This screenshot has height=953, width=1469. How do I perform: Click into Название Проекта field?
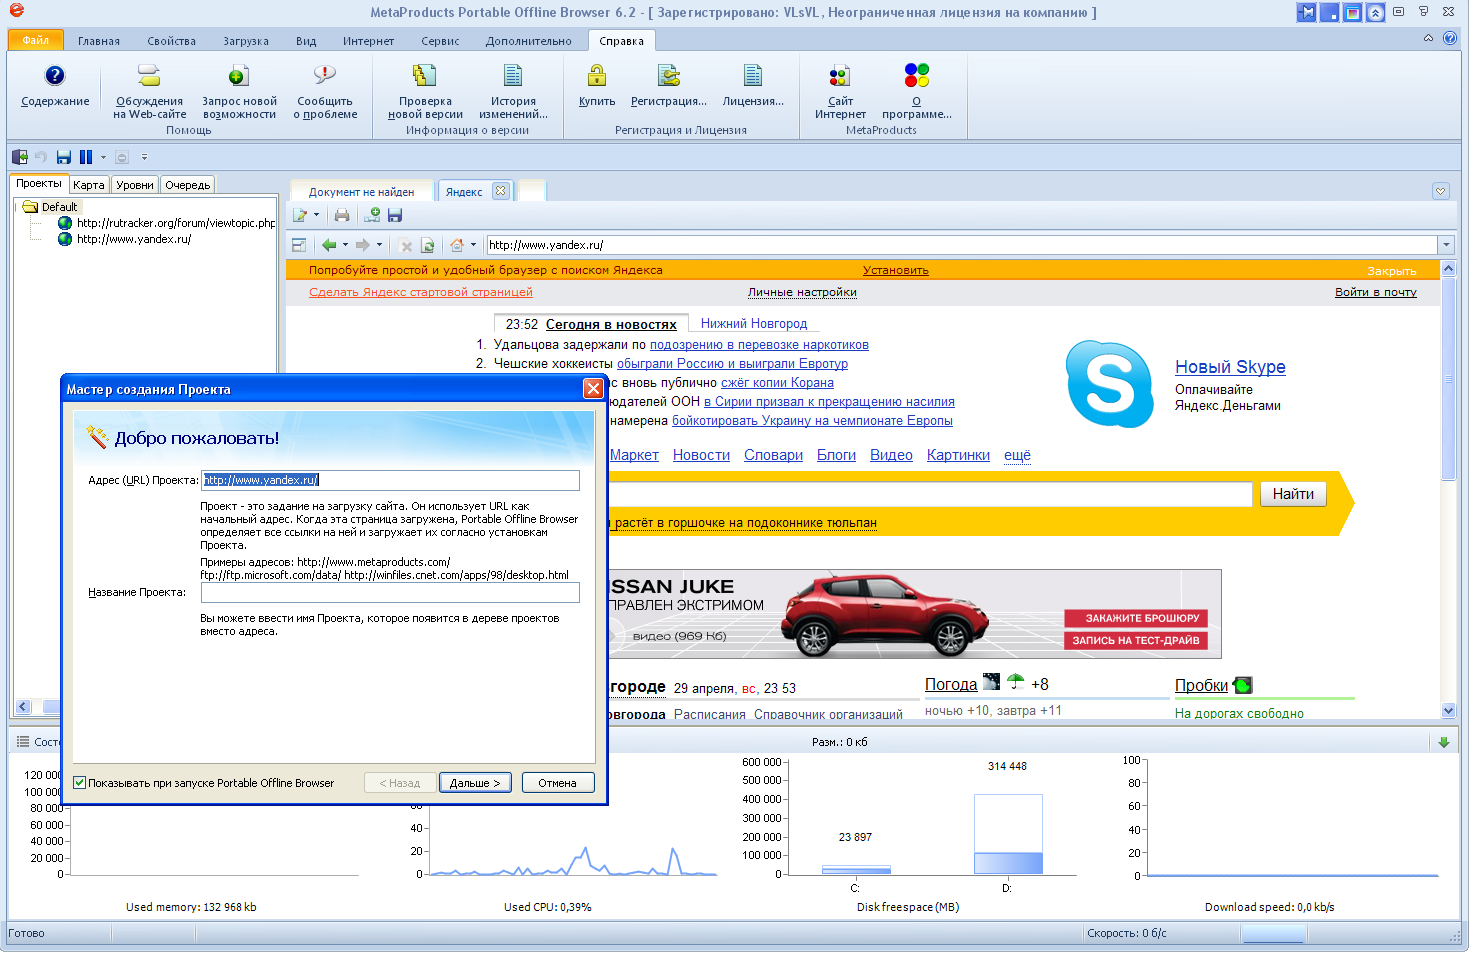pos(391,593)
